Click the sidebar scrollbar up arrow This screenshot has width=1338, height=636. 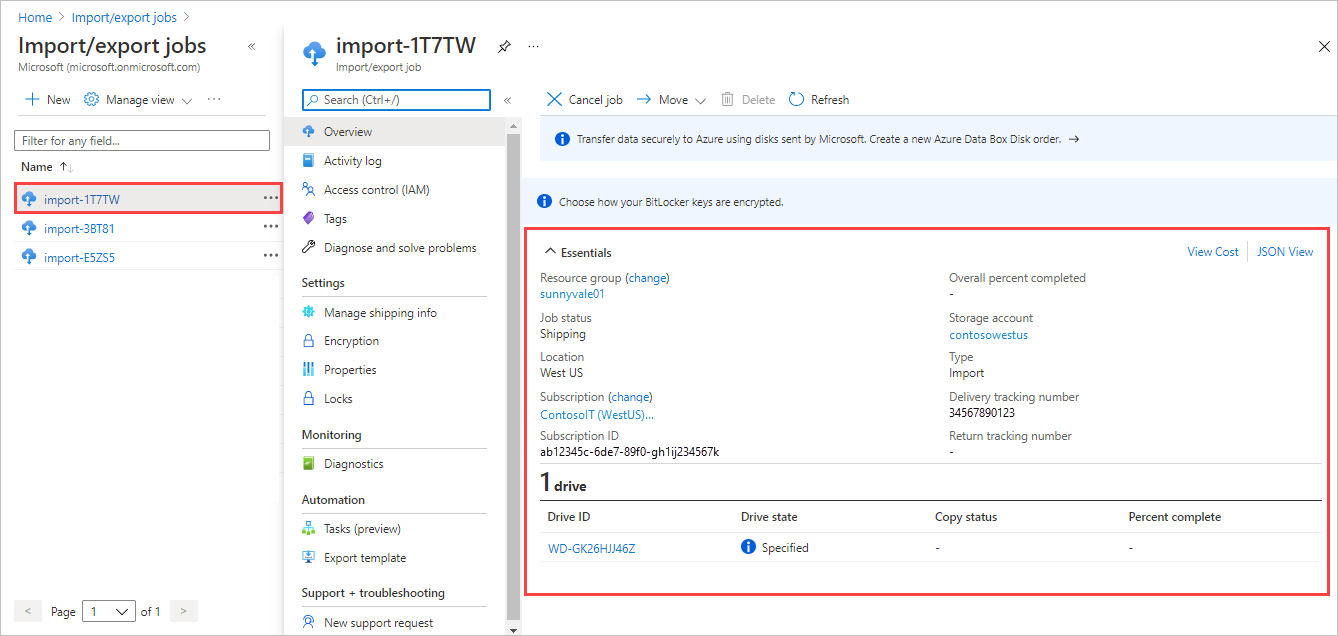[x=514, y=125]
